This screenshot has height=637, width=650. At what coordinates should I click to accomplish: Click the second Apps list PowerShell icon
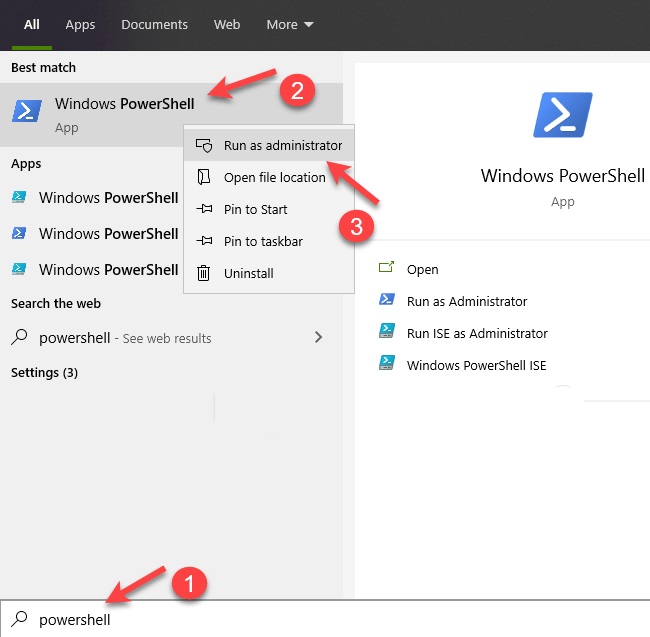pos(19,233)
